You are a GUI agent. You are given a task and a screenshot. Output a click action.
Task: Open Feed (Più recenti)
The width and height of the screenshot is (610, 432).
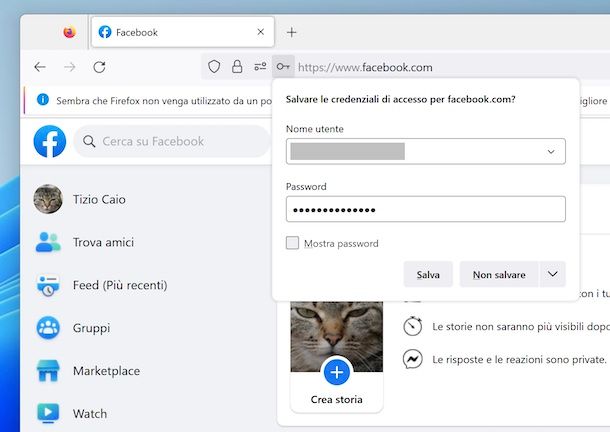click(x=120, y=285)
